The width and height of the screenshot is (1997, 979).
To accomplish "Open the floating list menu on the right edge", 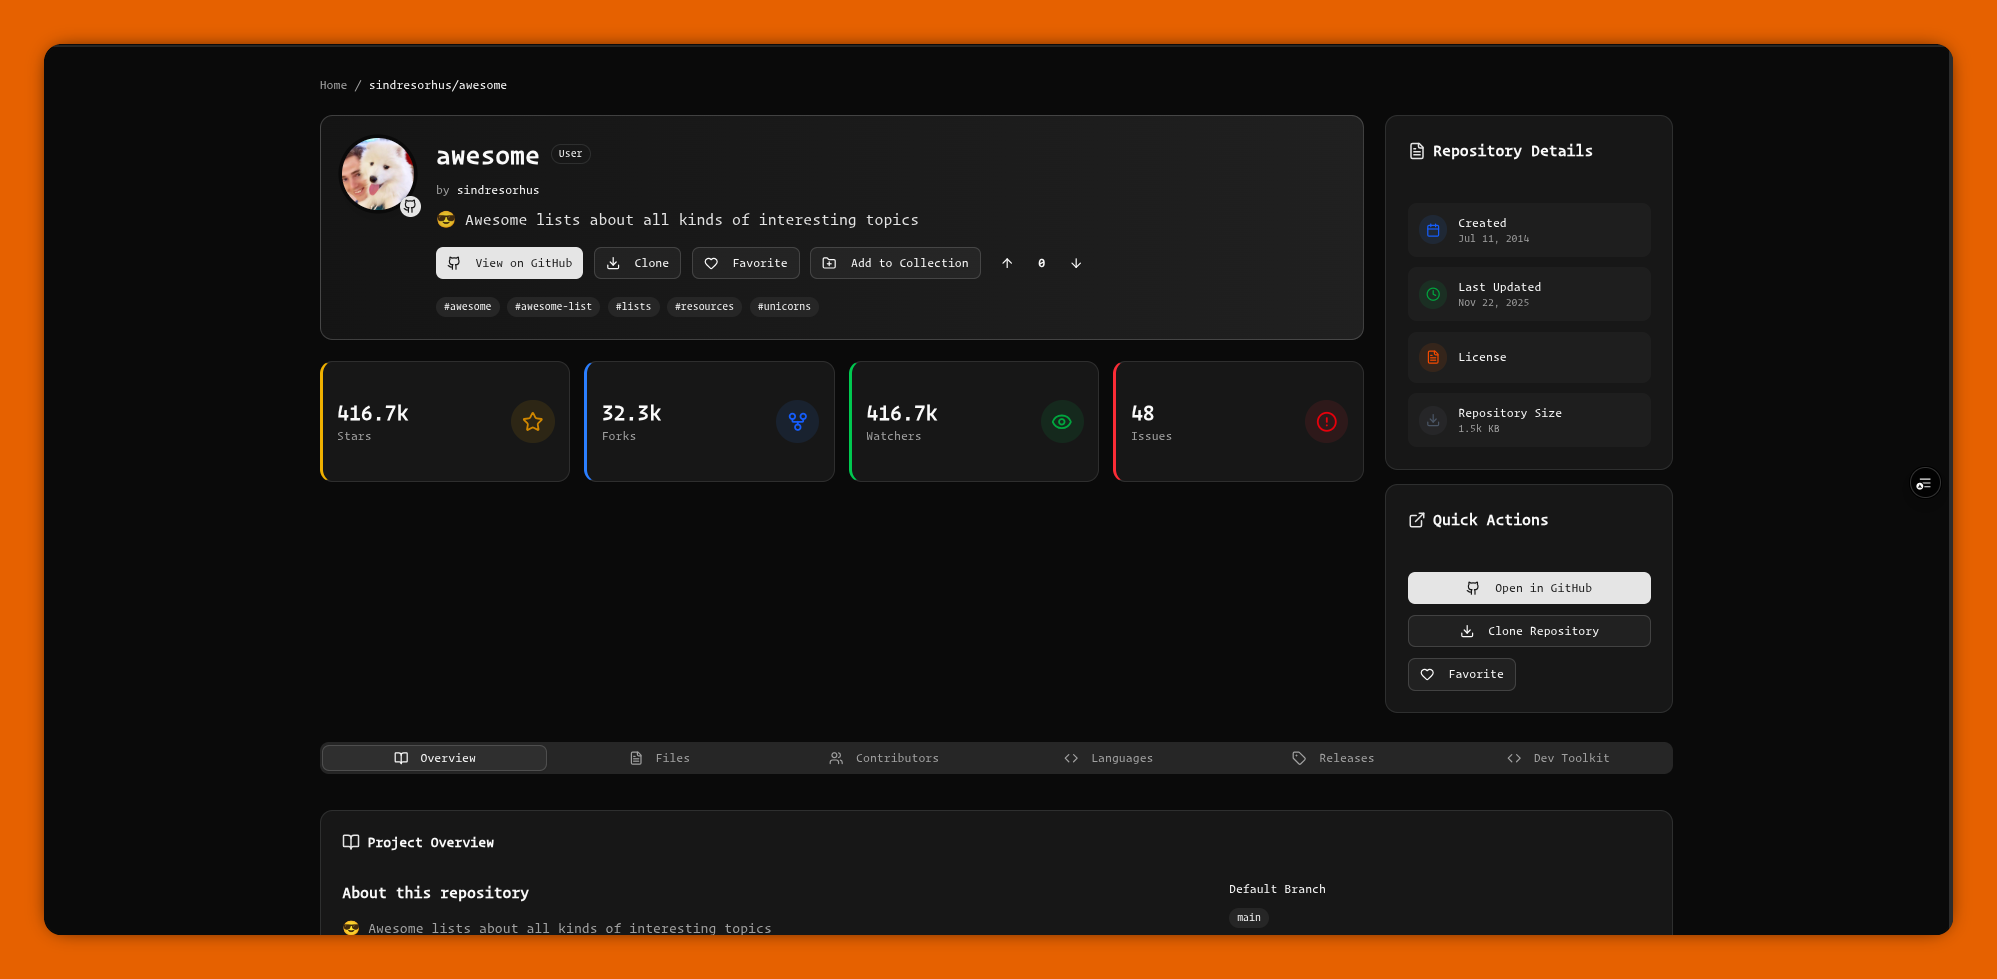I will tap(1924, 482).
